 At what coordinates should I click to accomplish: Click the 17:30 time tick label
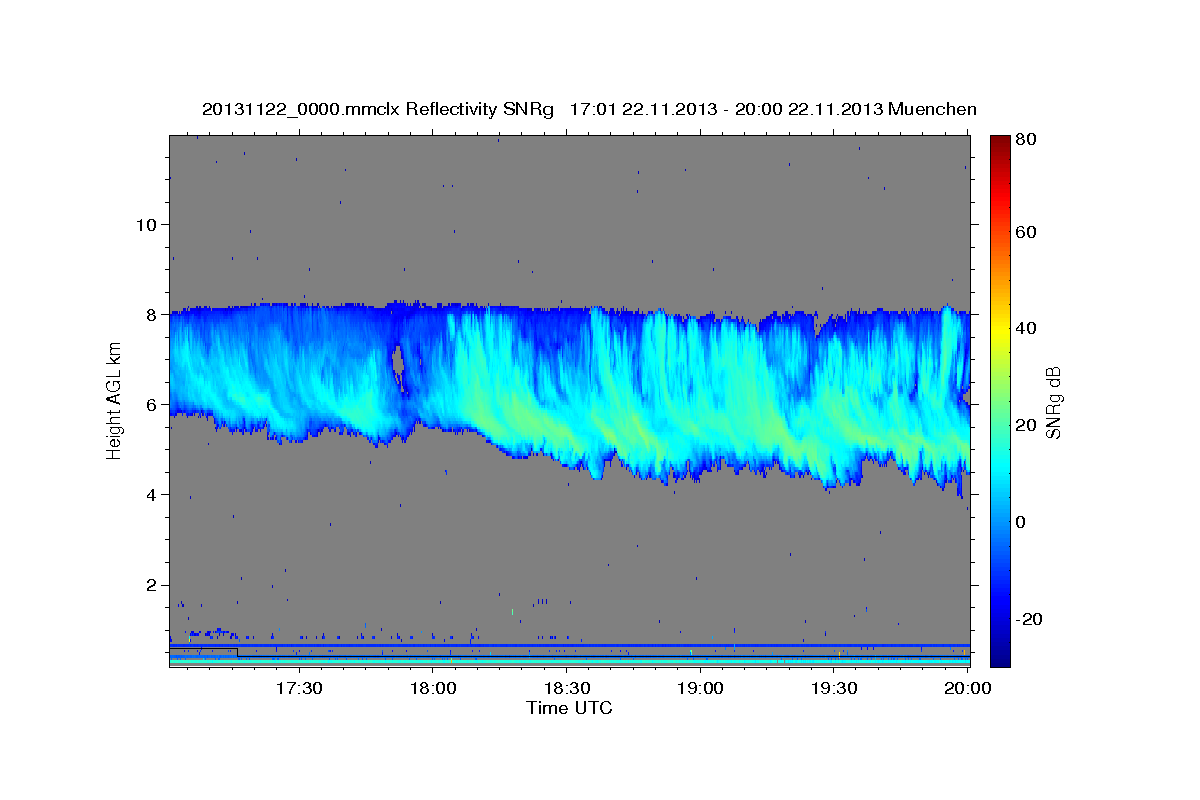[x=298, y=689]
